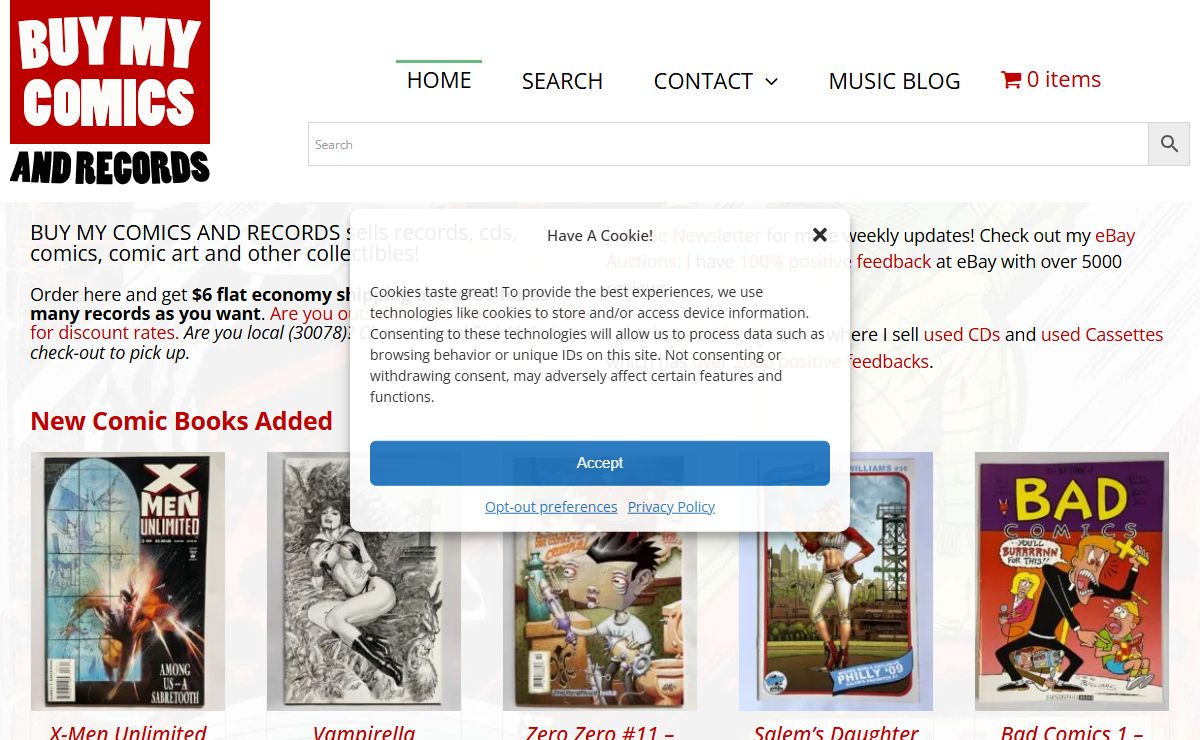This screenshot has height=740, width=1200.
Task: Open the X-Men Unlimited cover thumbnail
Action: tap(128, 581)
